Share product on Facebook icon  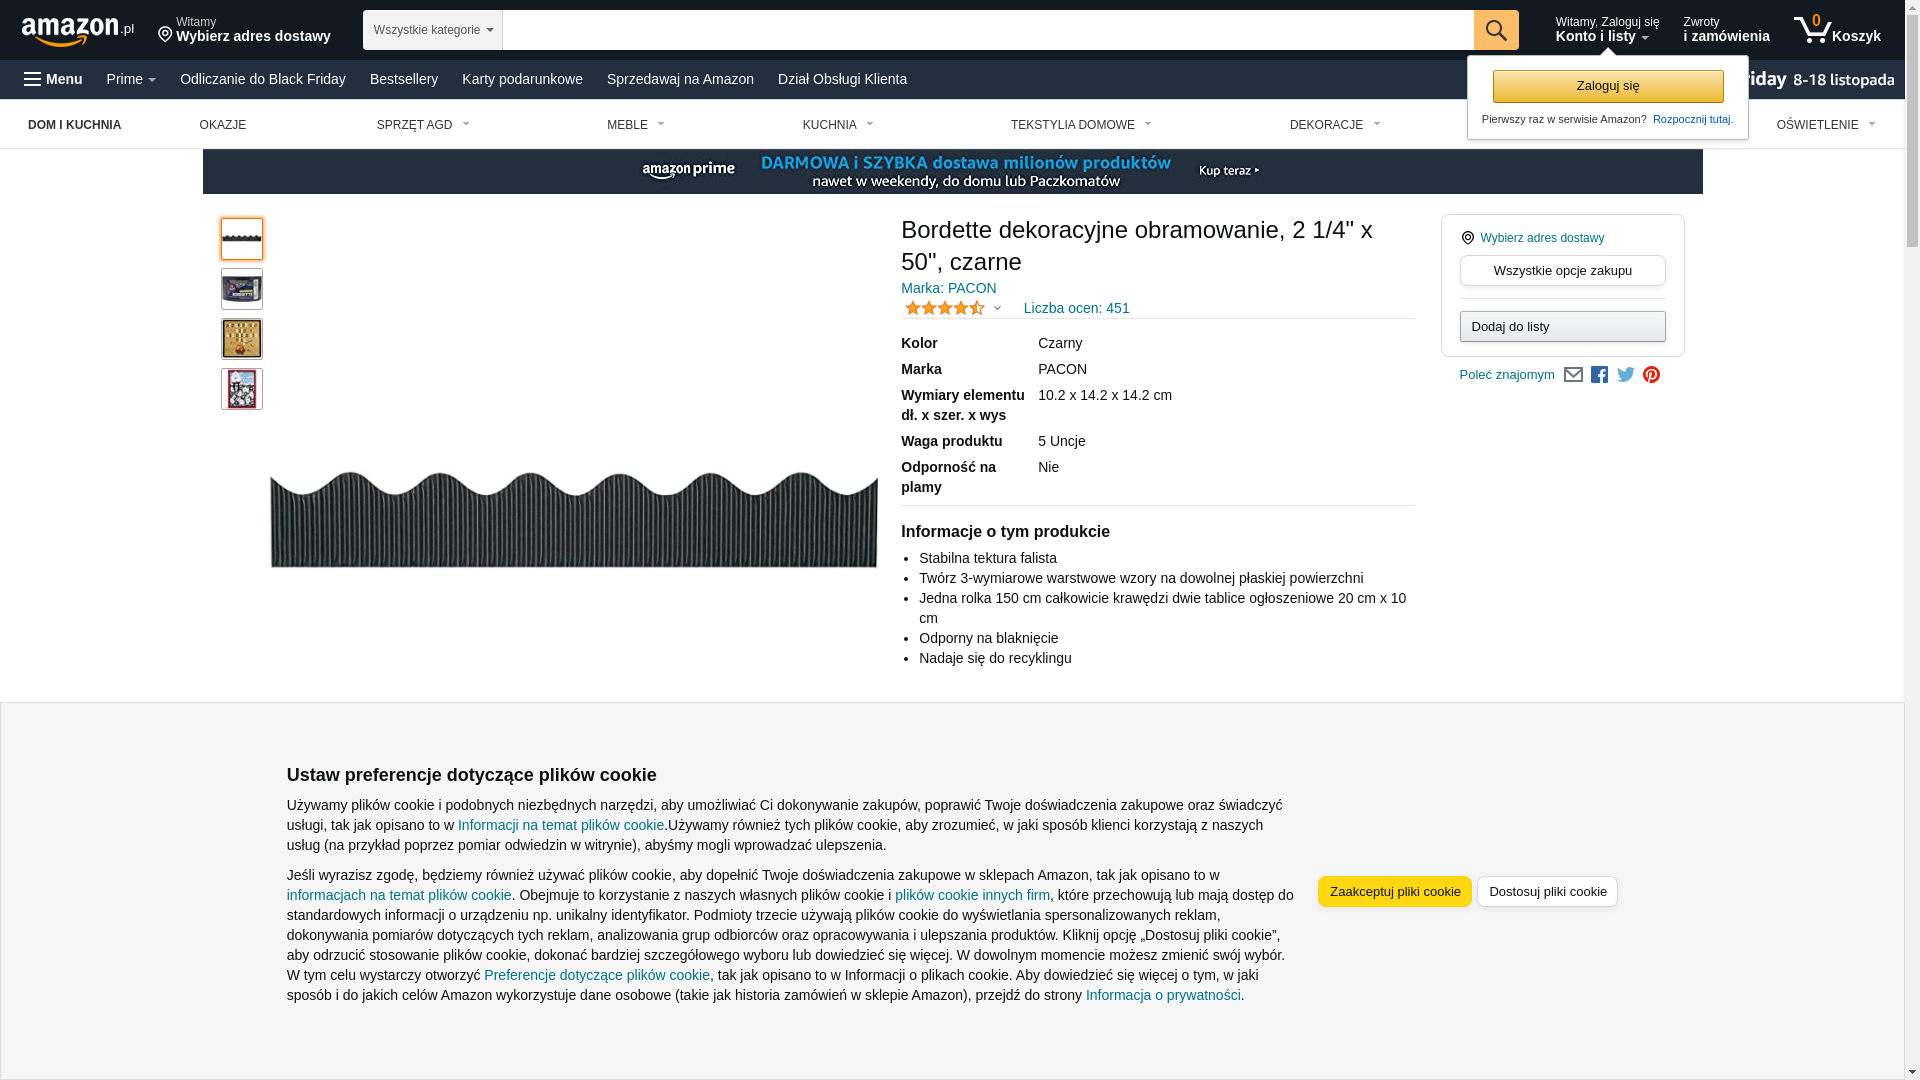pyautogui.click(x=1599, y=375)
